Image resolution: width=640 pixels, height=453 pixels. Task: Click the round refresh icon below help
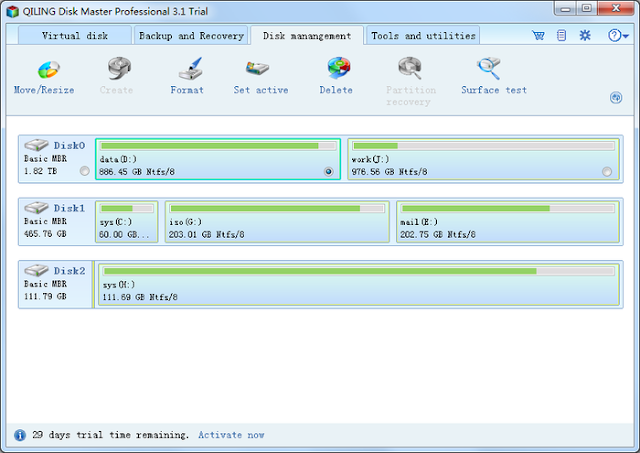pos(616,98)
